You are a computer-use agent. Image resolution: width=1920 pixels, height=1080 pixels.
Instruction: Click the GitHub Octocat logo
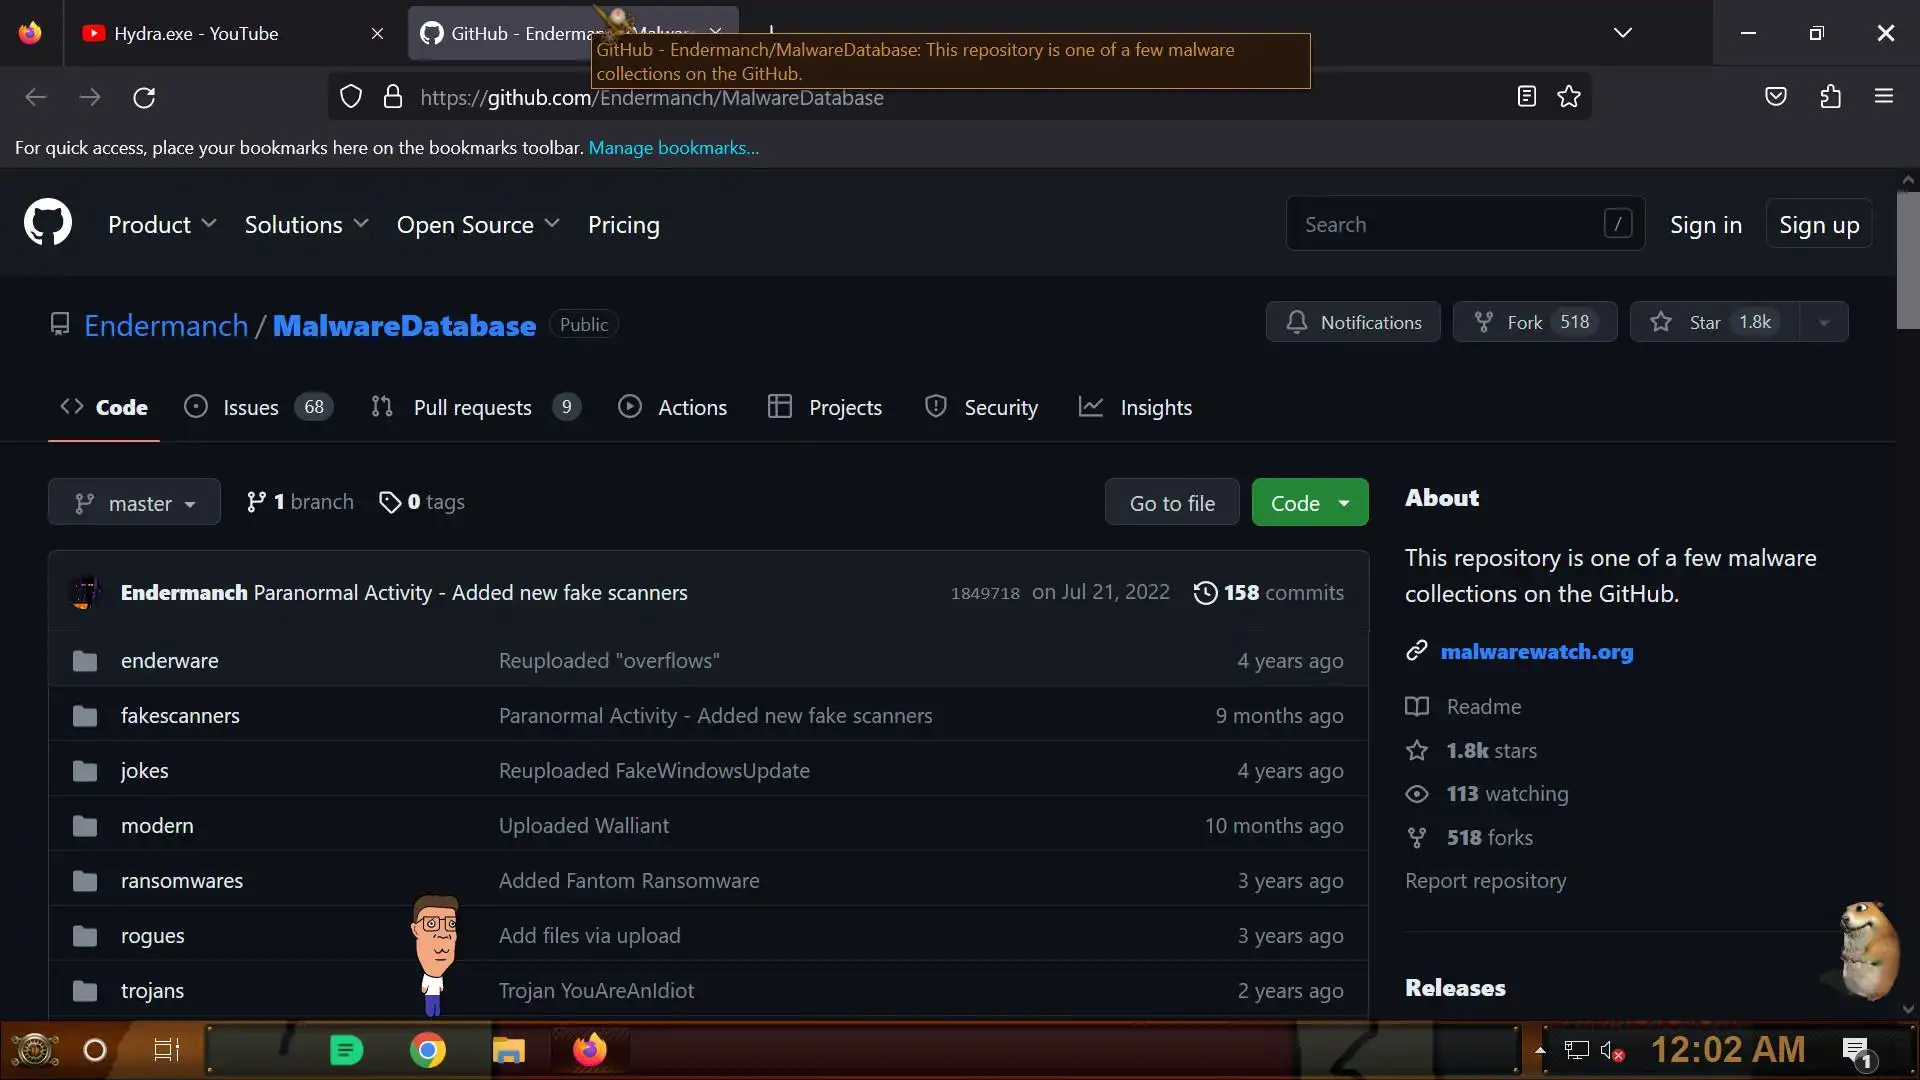tap(48, 223)
